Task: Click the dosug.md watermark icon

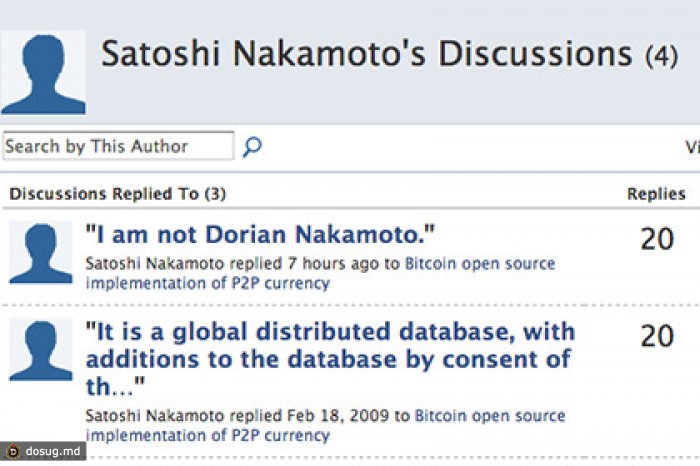Action: click(14, 452)
